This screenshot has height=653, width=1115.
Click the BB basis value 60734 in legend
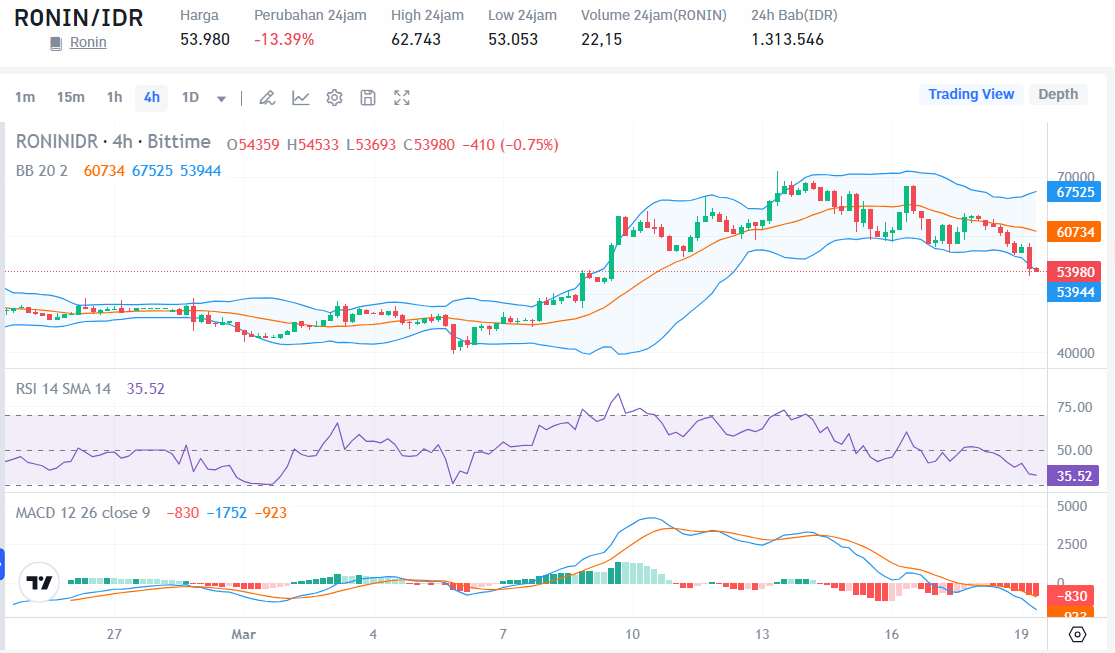[x=104, y=171]
